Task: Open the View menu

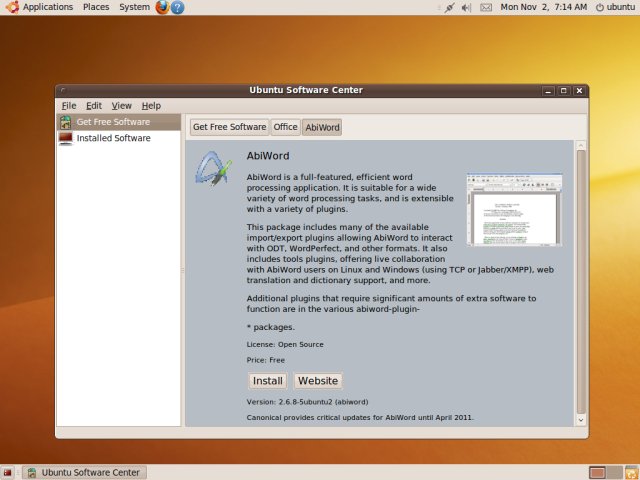Action: (x=122, y=106)
